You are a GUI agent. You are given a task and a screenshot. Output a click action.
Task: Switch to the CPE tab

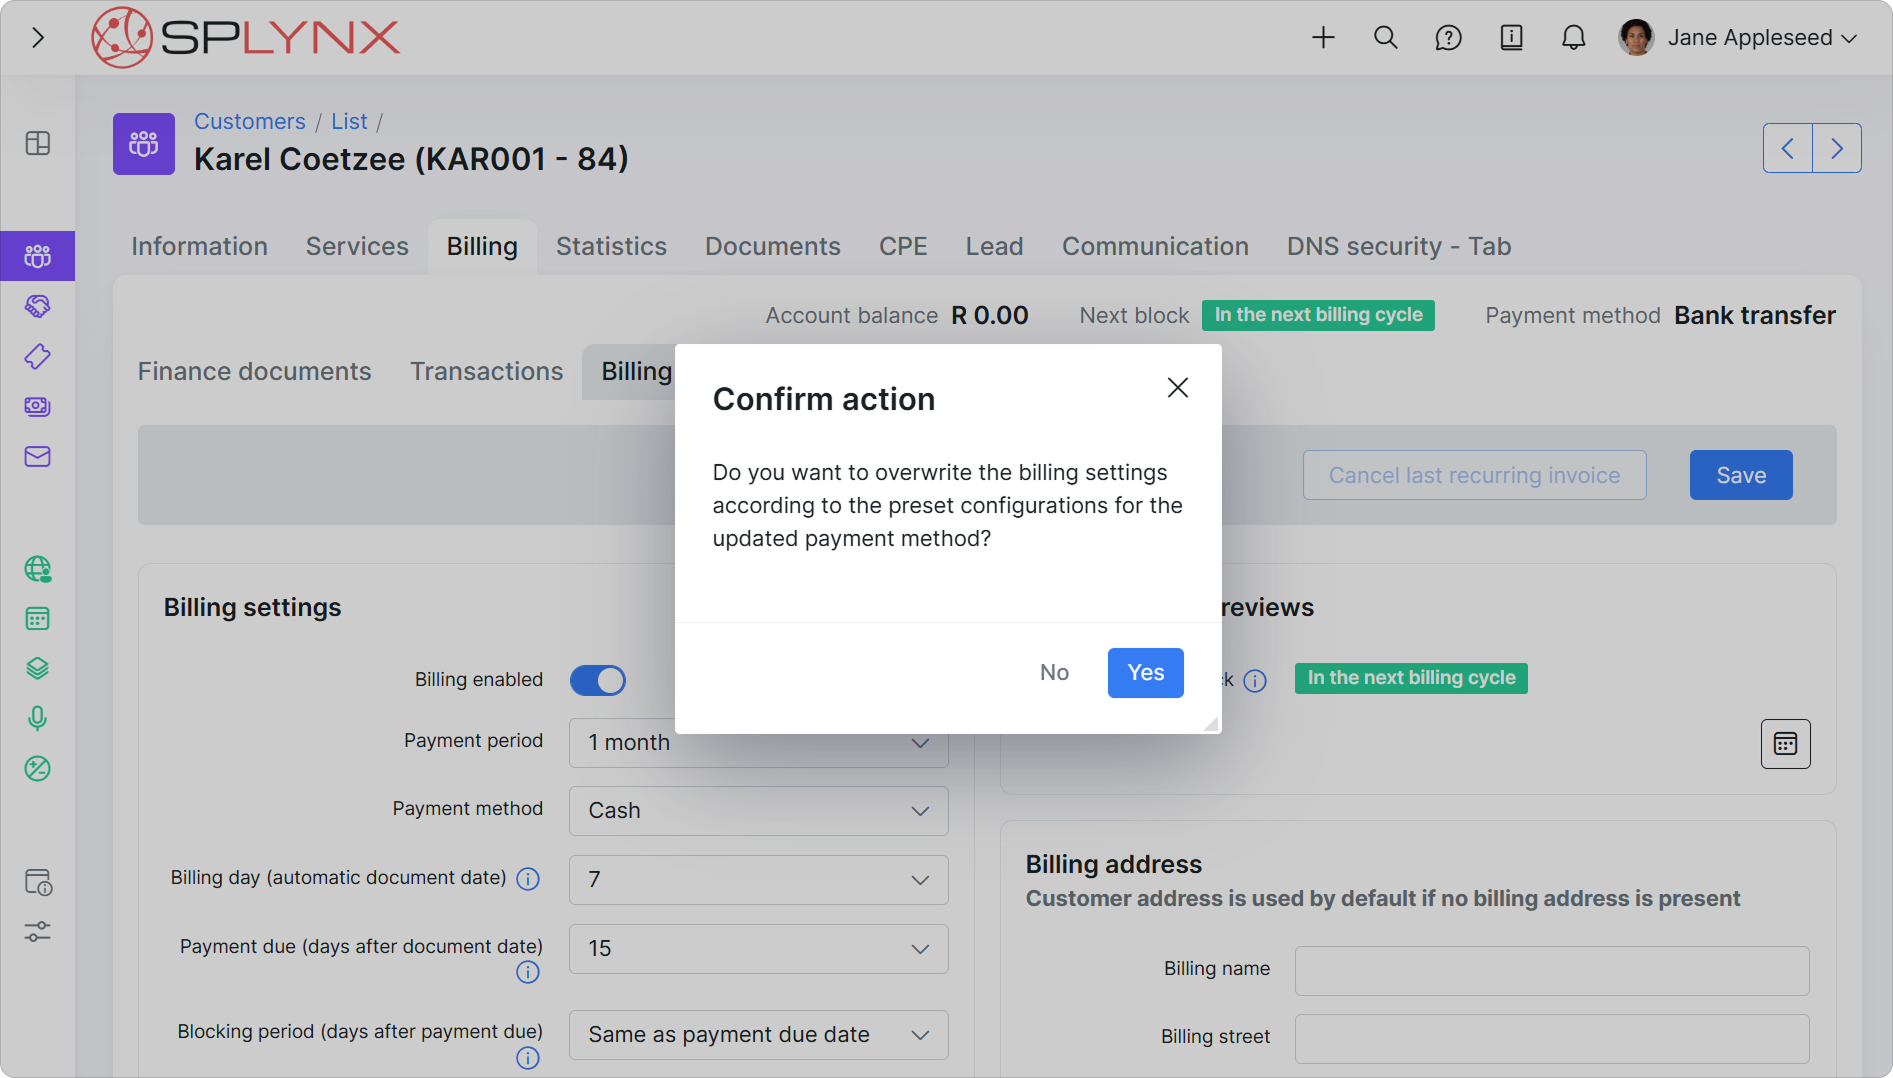coord(903,246)
